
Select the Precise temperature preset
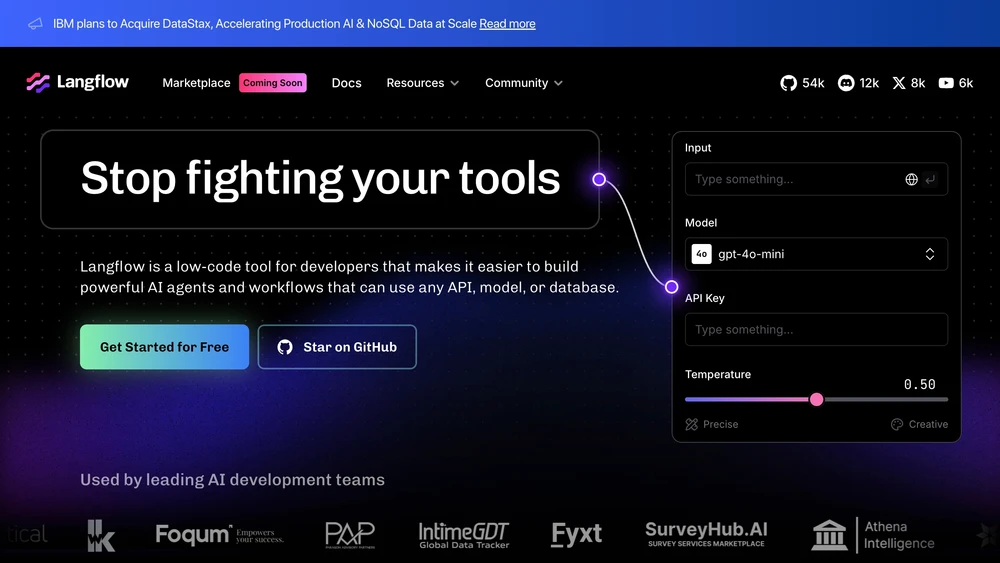(x=712, y=424)
